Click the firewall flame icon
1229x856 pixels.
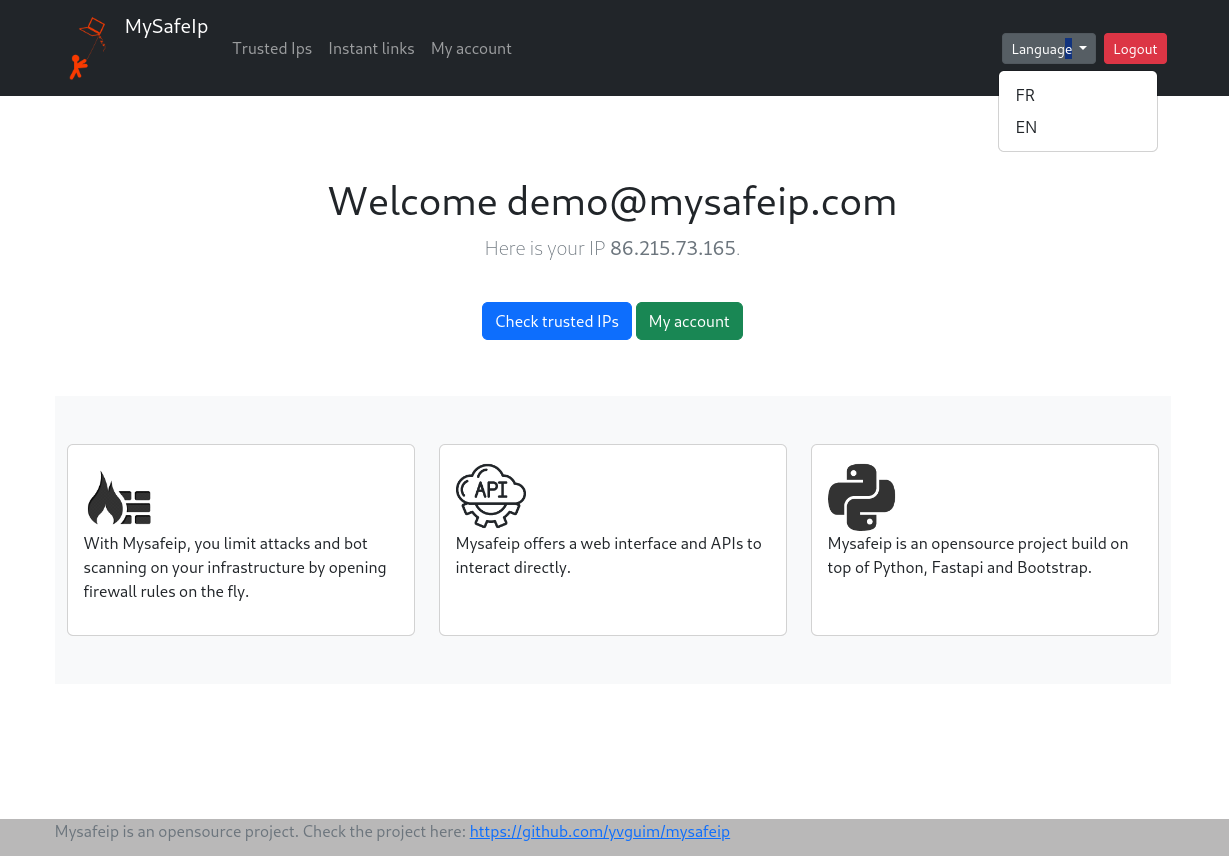pyautogui.click(x=119, y=498)
